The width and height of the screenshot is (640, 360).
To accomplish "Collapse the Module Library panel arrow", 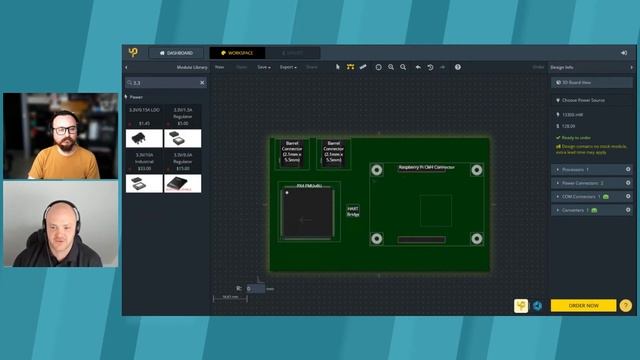I will (x=127, y=67).
